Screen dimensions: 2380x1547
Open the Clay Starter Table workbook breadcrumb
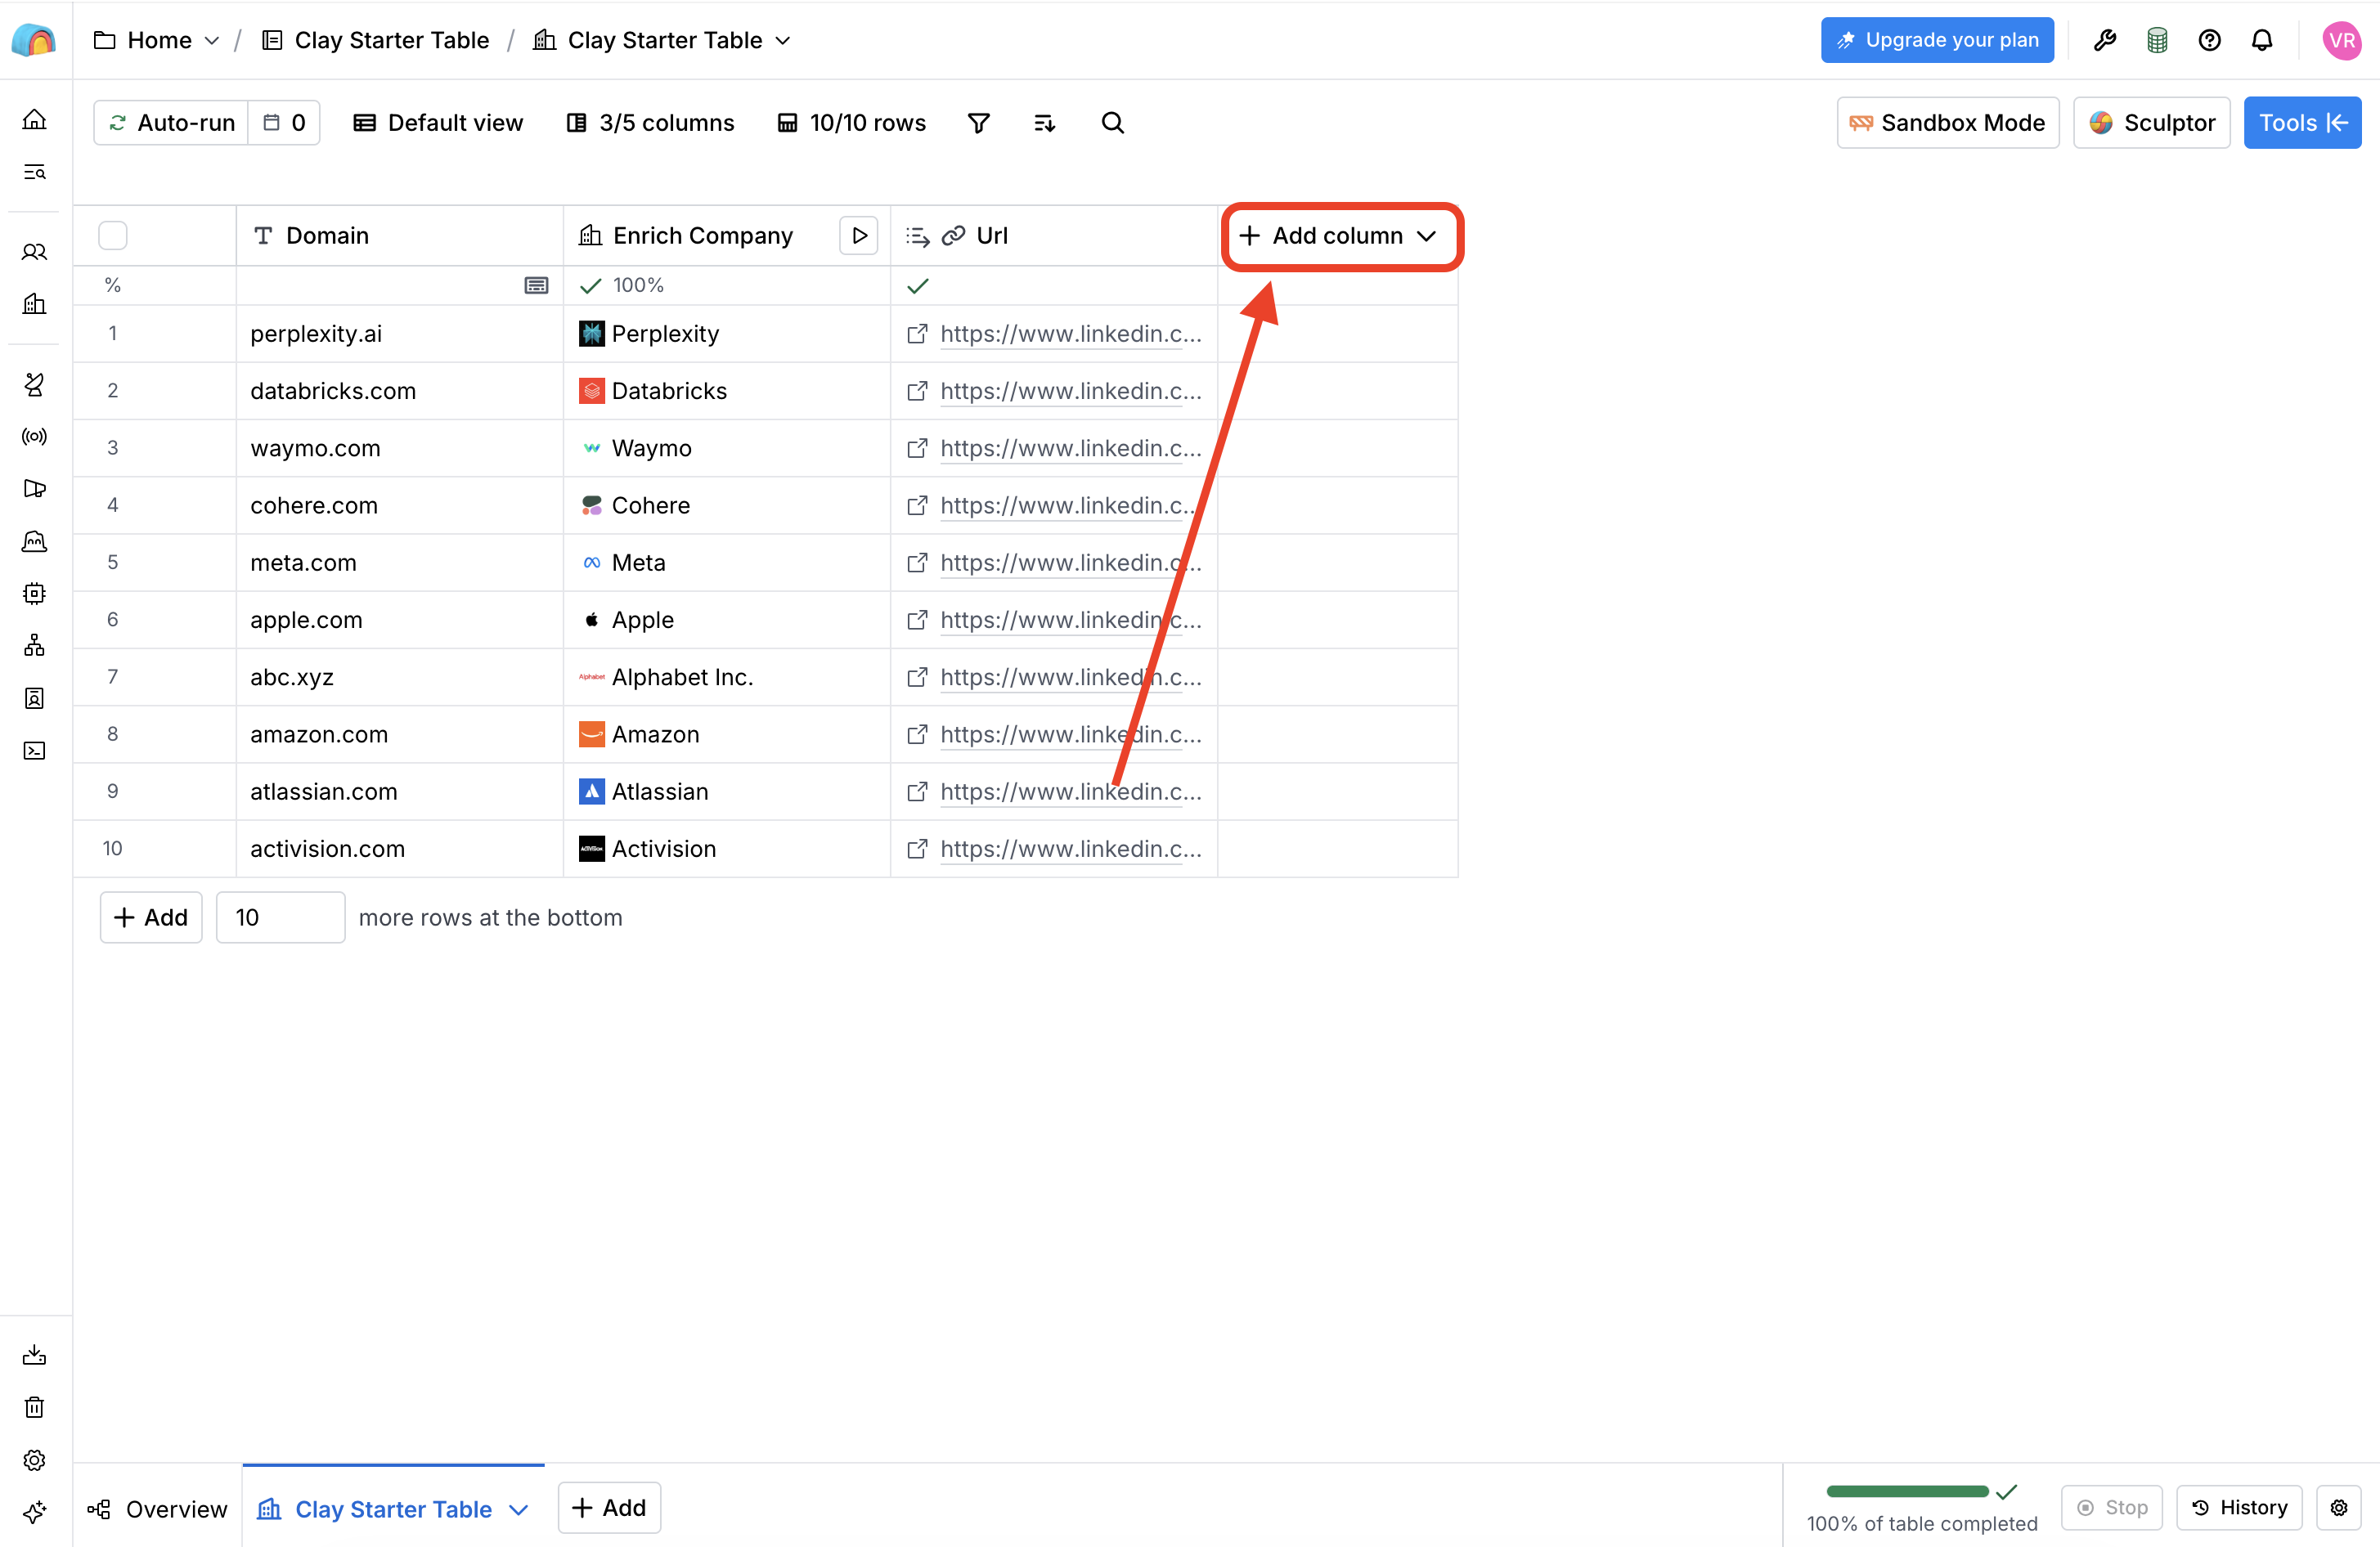375,40
